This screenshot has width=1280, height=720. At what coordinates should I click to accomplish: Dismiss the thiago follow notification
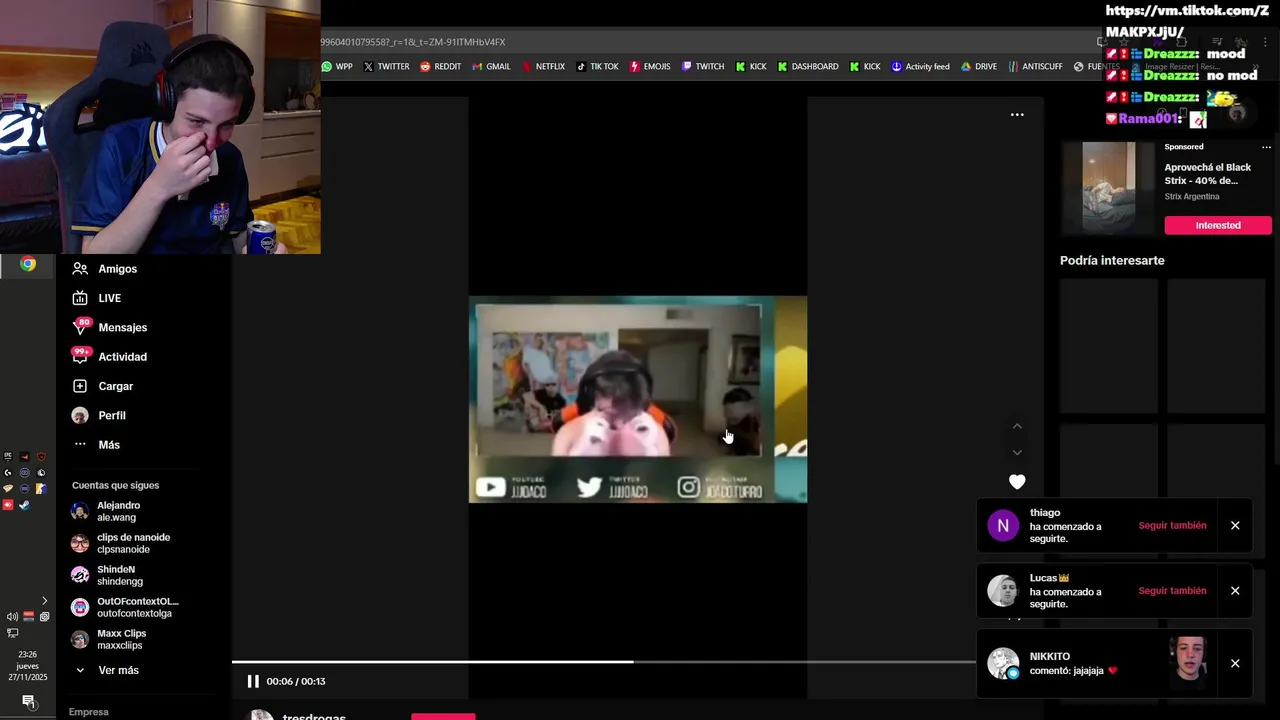click(x=1235, y=525)
